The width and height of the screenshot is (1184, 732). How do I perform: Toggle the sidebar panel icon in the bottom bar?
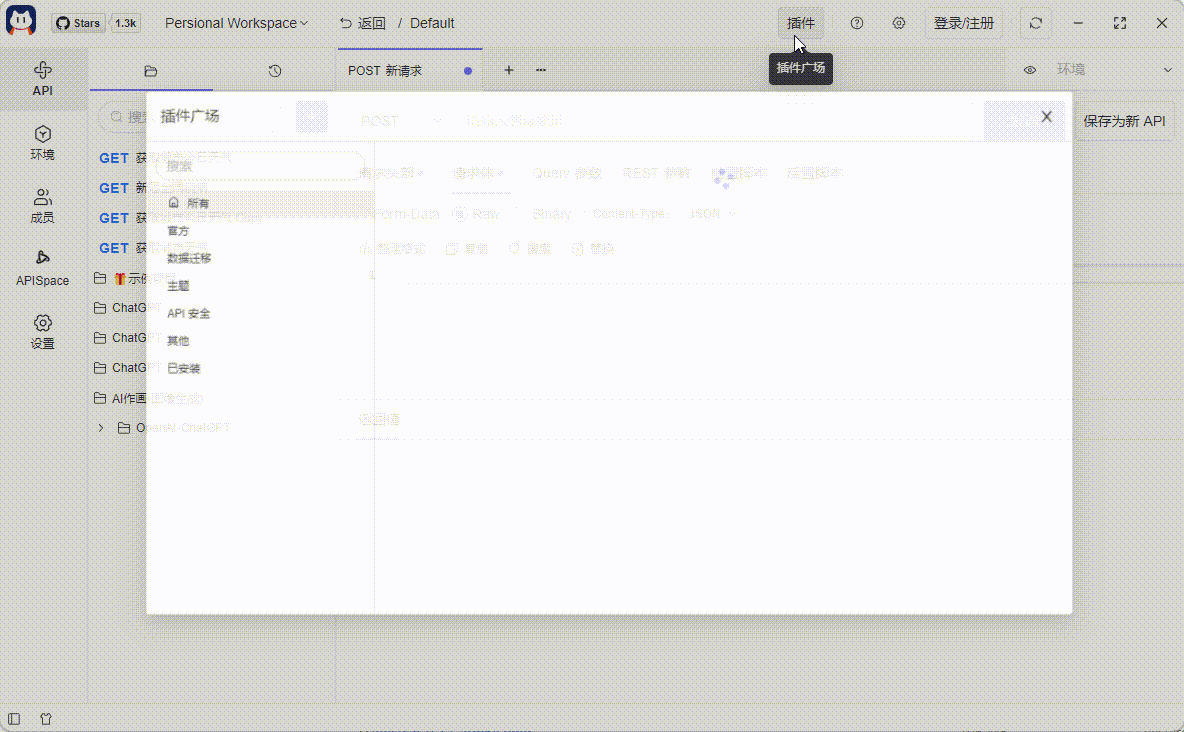(x=14, y=719)
